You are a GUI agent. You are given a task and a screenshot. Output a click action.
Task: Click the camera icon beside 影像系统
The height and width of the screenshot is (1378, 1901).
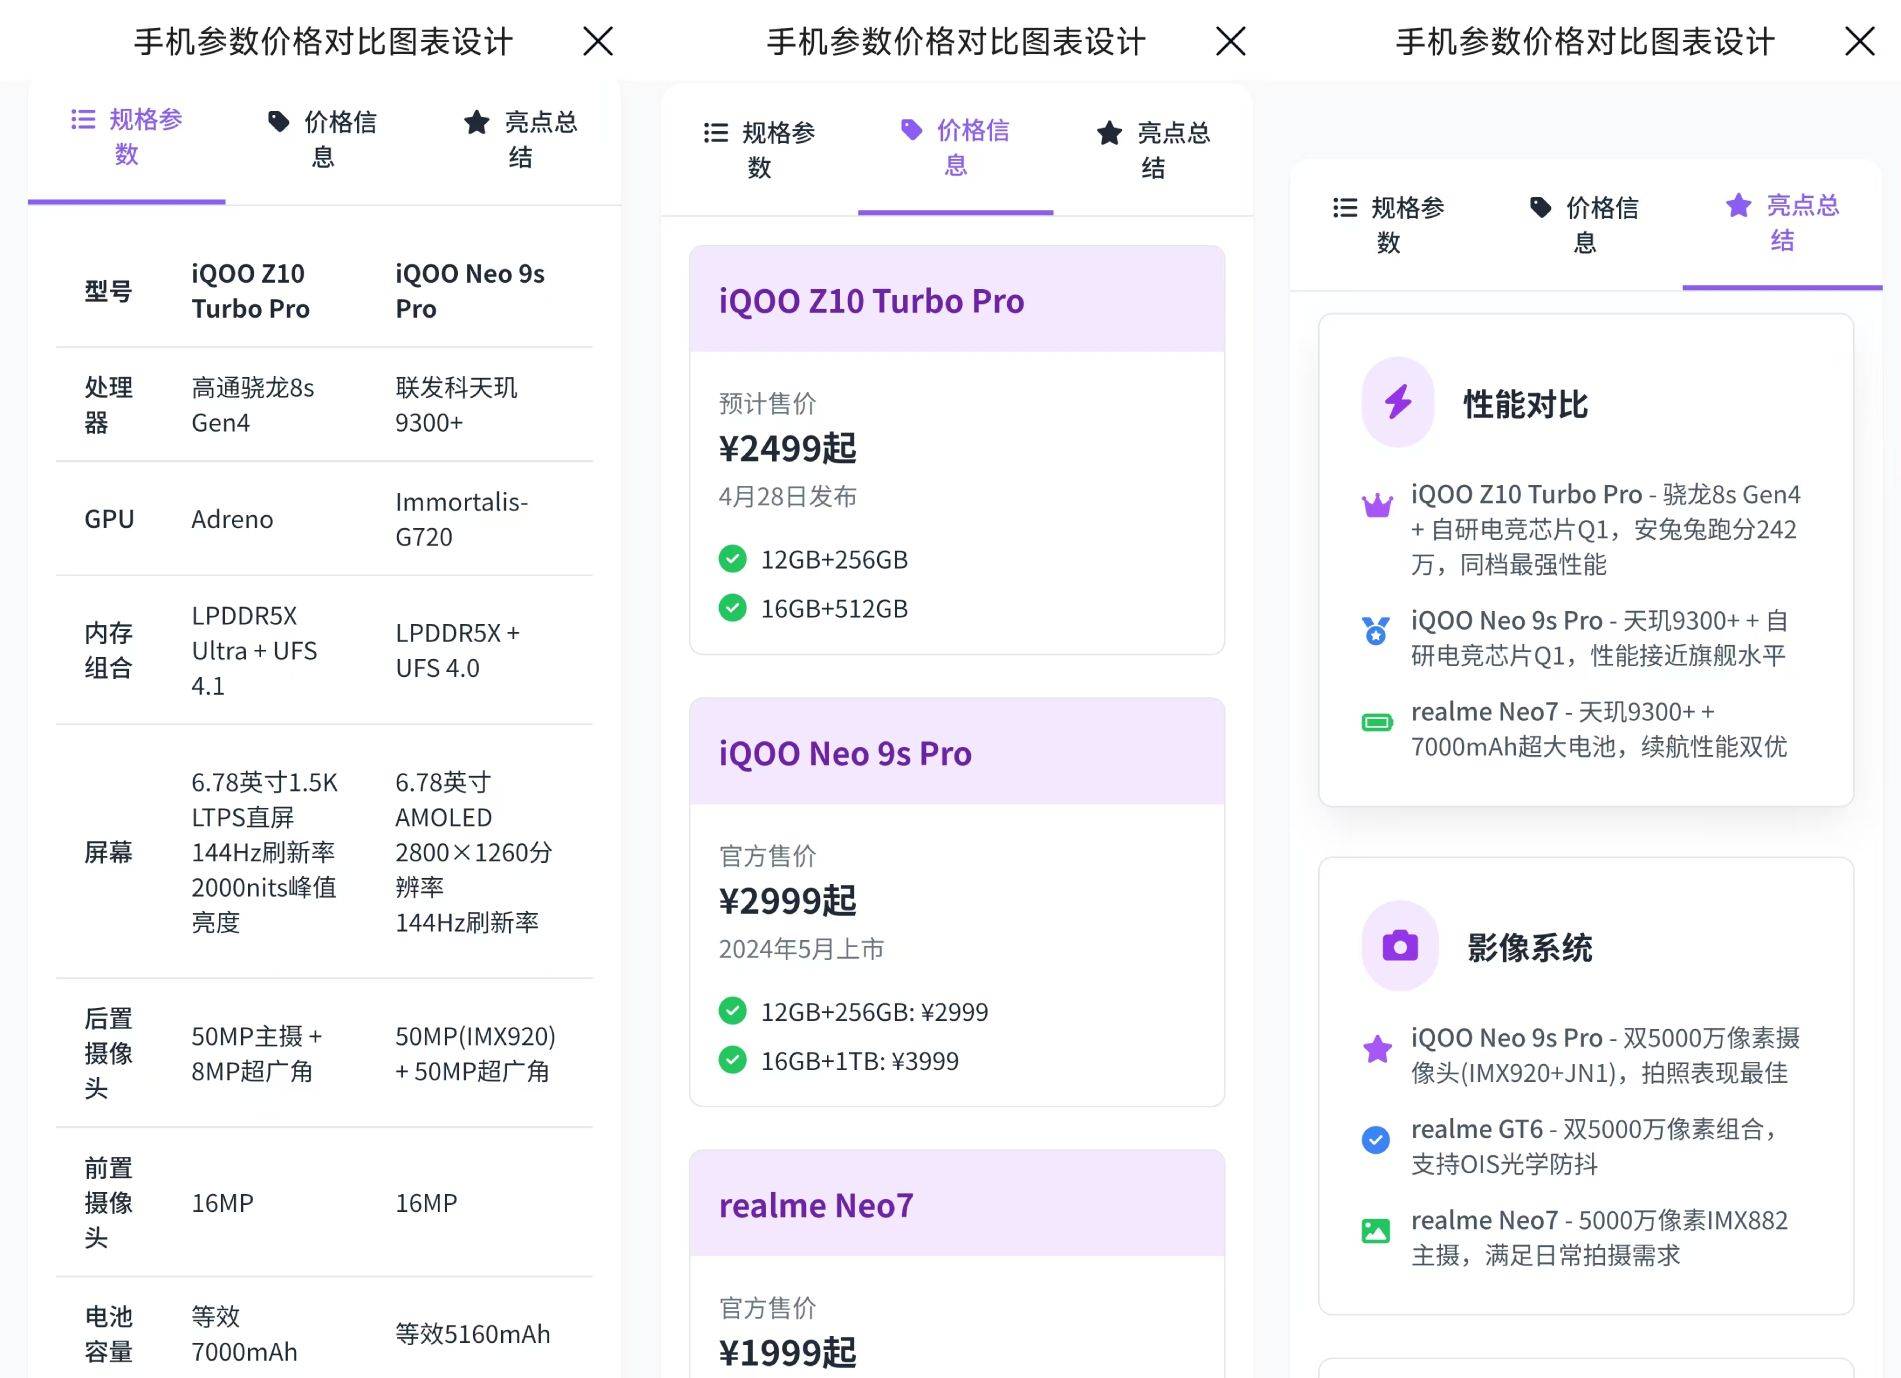click(x=1400, y=945)
